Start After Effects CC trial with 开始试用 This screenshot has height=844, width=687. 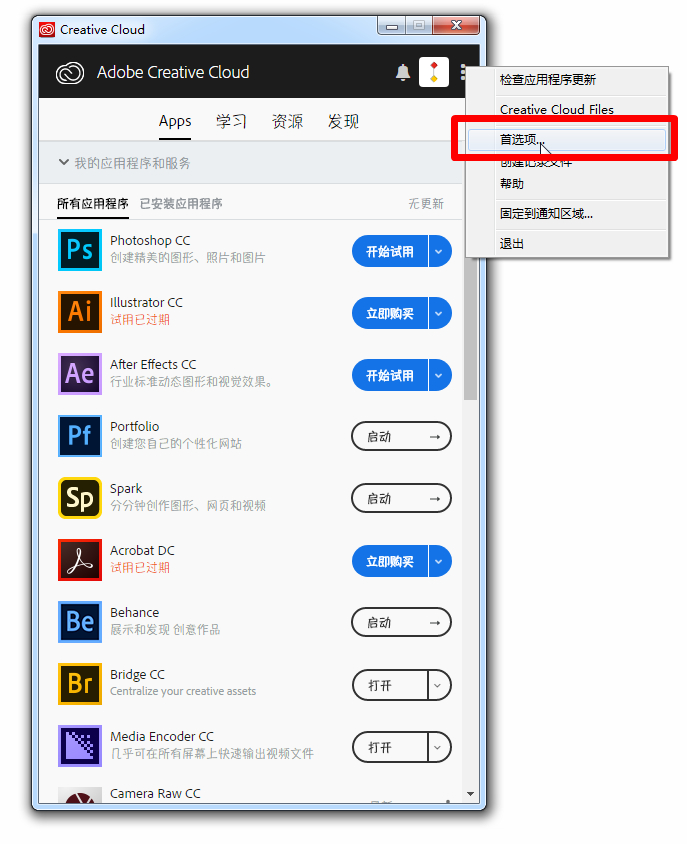click(x=390, y=375)
